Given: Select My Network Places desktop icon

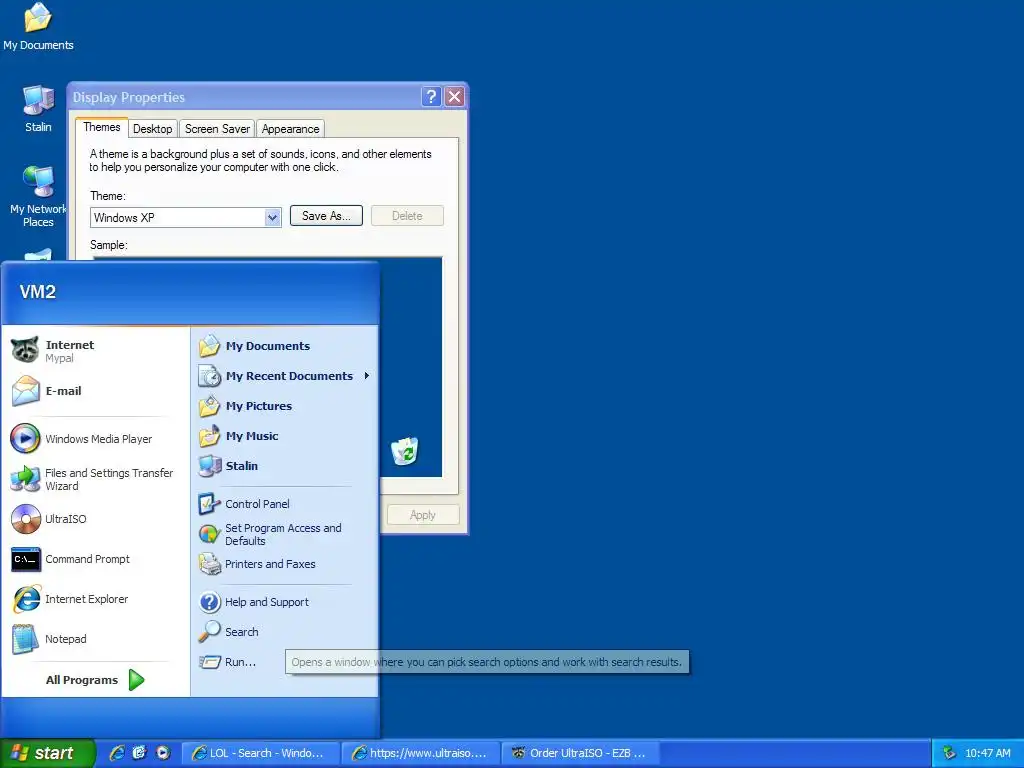Looking at the screenshot, I should [x=38, y=197].
